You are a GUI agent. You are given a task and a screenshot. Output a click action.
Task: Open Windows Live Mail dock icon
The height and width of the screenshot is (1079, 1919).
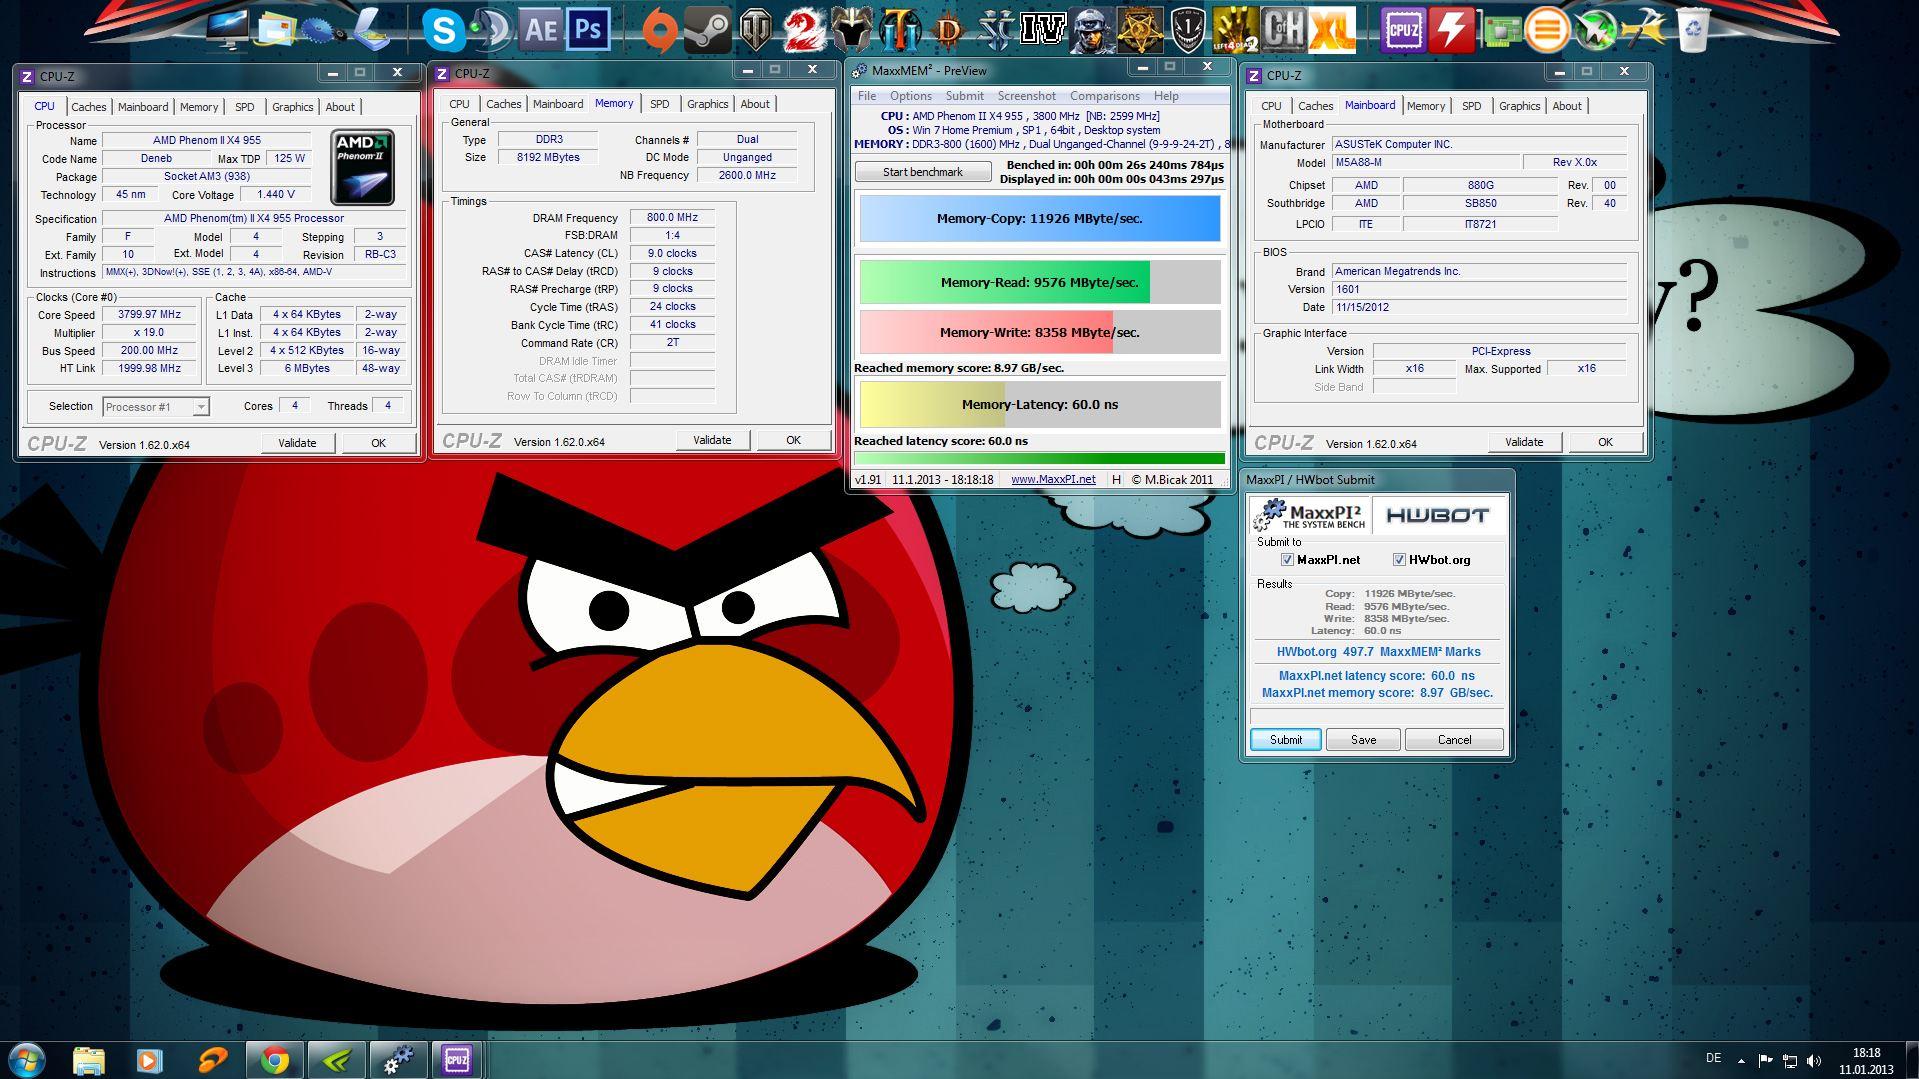pos(276,30)
